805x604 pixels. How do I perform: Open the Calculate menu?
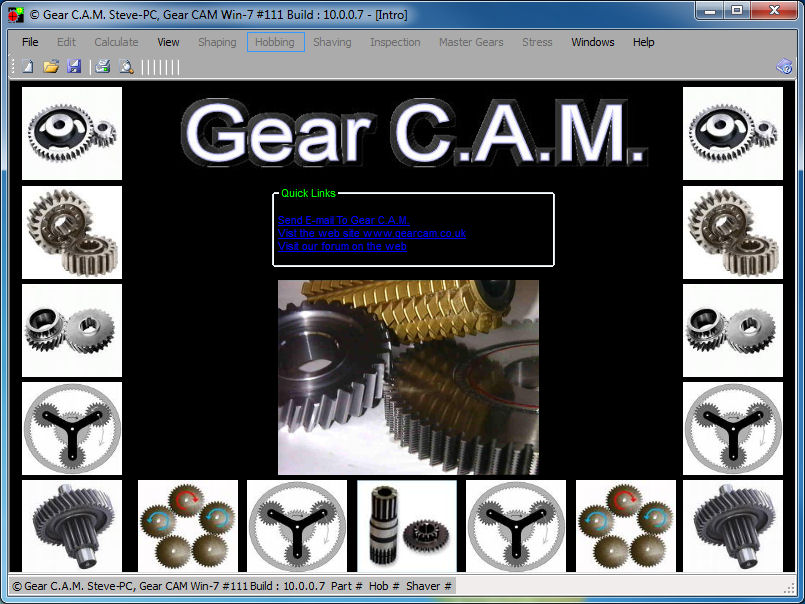117,42
